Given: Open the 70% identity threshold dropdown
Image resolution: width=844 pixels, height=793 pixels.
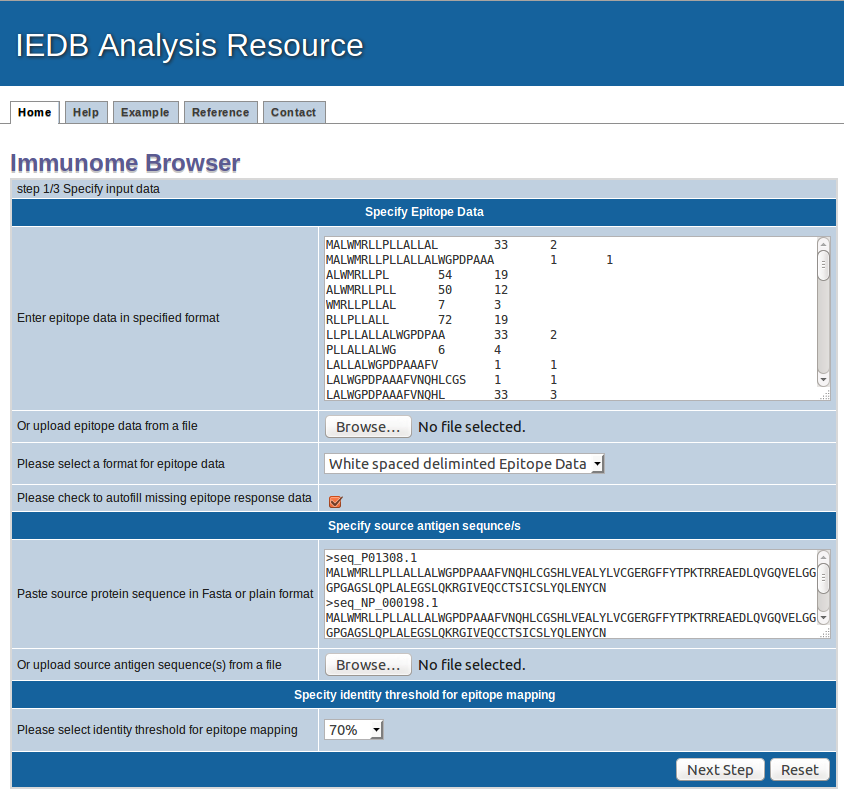Looking at the screenshot, I should pos(353,730).
